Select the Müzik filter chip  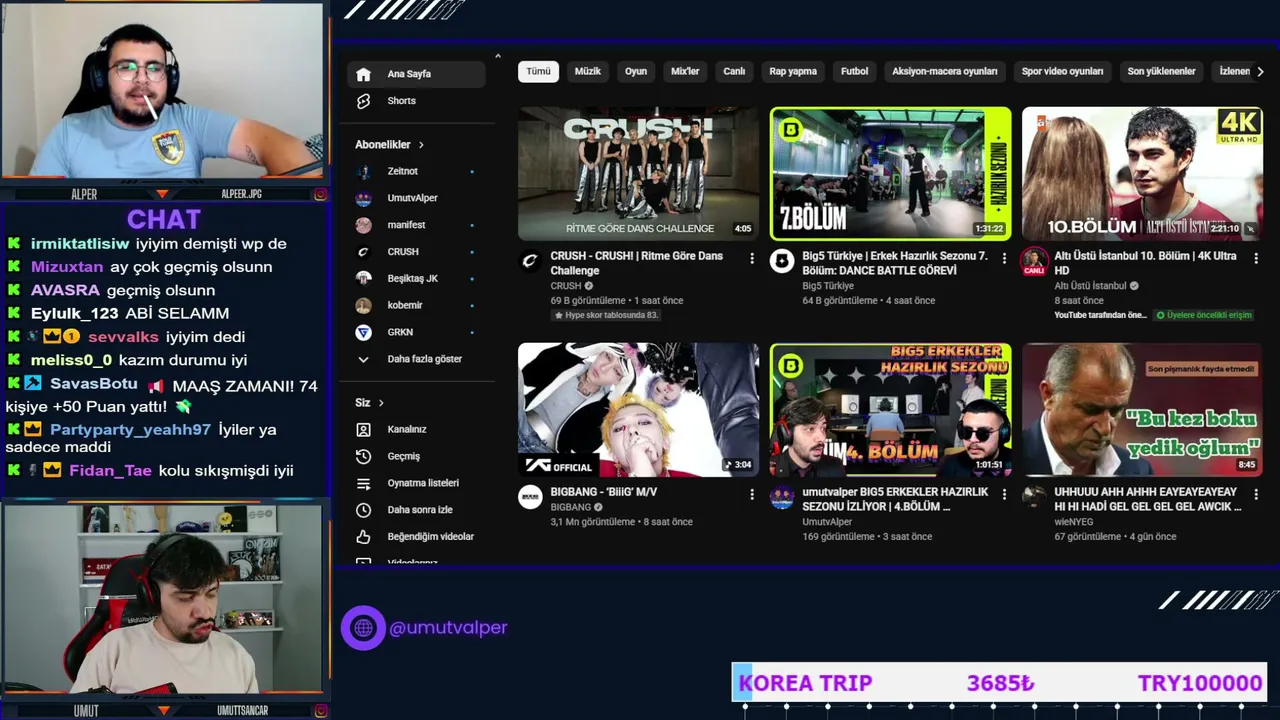click(x=588, y=72)
